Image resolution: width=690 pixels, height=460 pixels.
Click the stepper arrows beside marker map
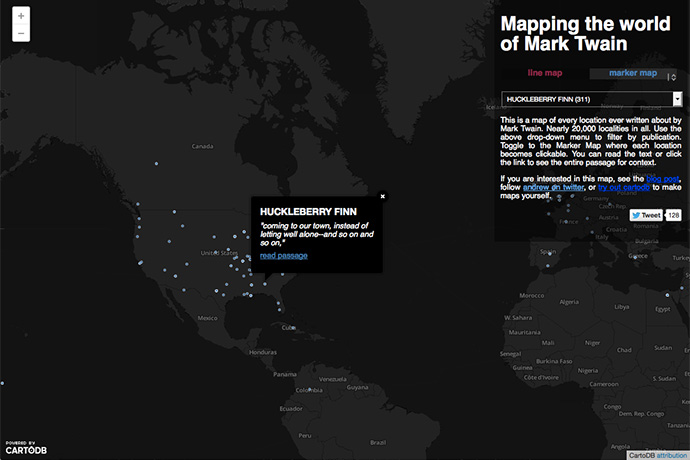click(672, 77)
